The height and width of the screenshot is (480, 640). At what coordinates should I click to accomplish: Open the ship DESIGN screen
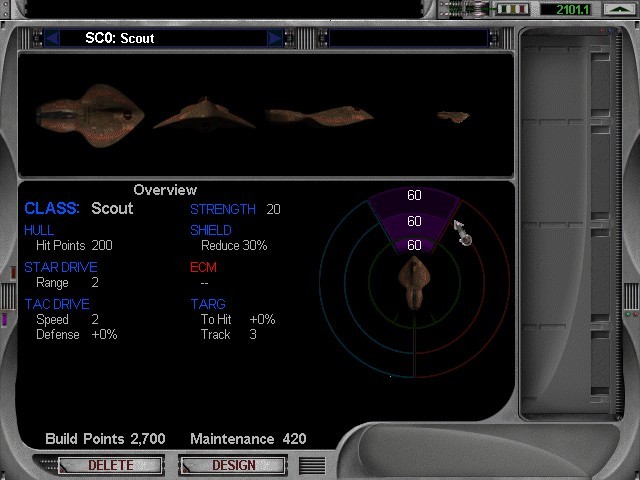(233, 465)
